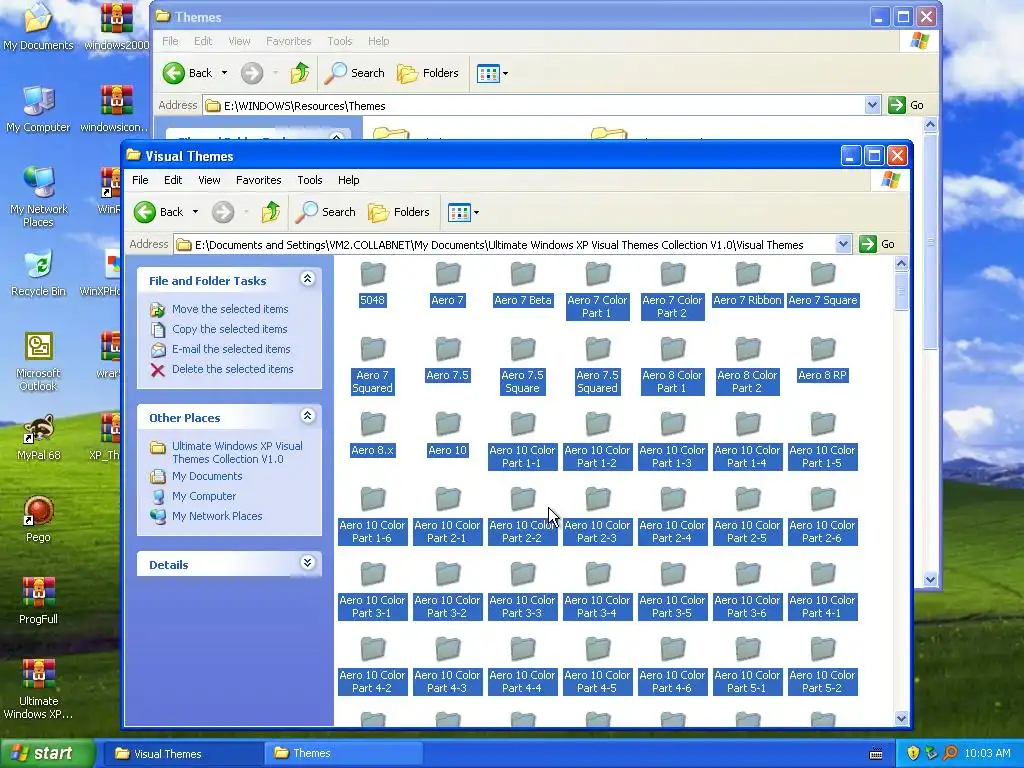Open Help menu in Visual Themes window
The height and width of the screenshot is (768, 1024).
pyautogui.click(x=348, y=180)
